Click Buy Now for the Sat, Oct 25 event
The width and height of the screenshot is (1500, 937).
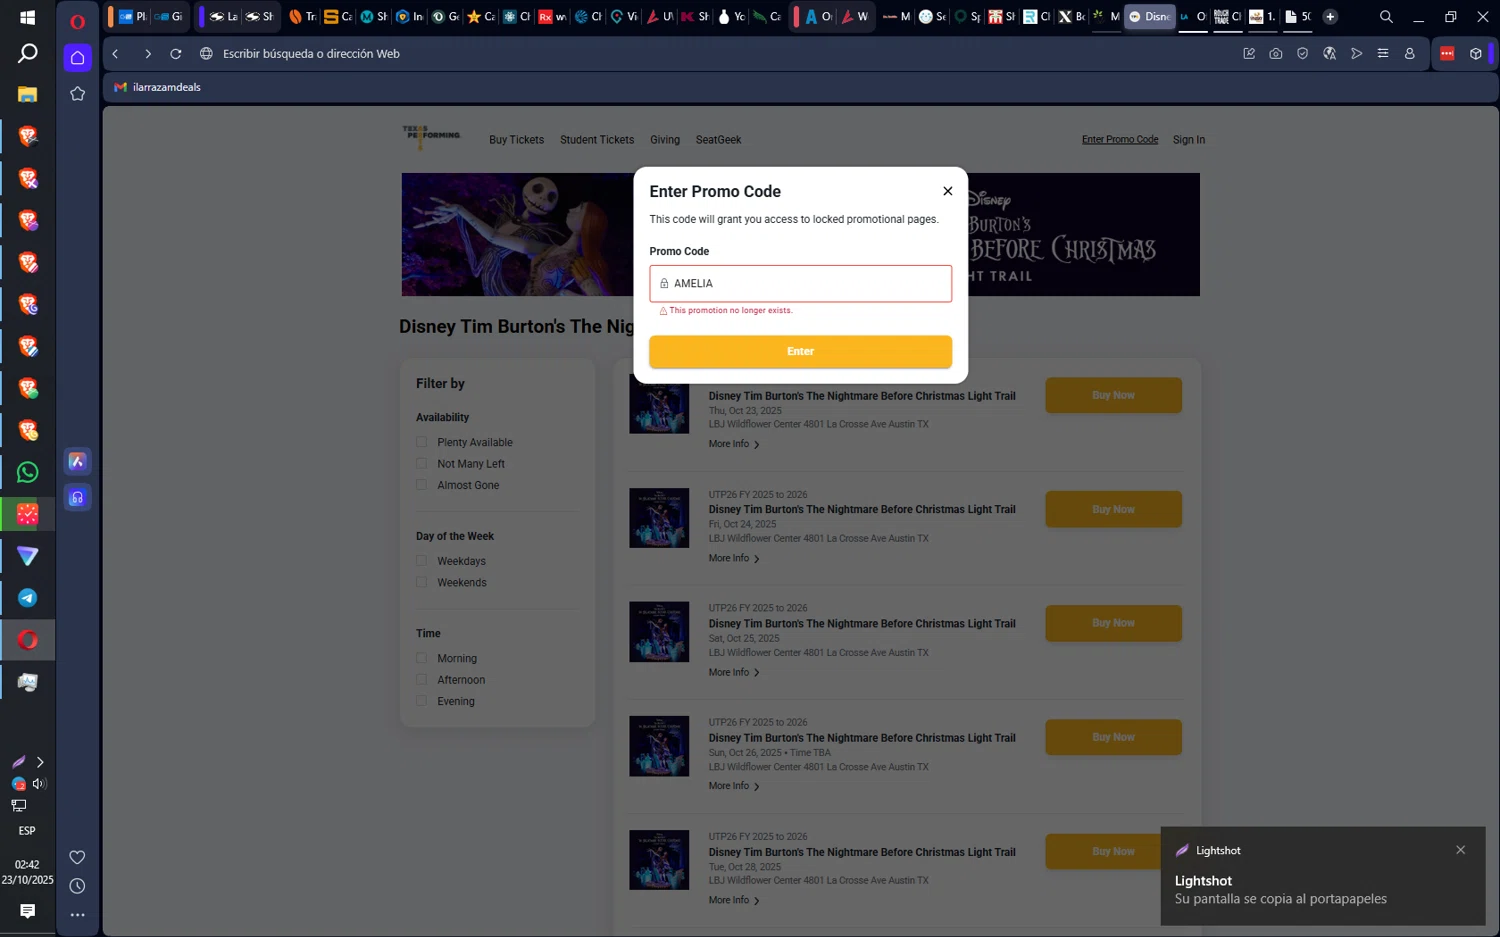pos(1113,623)
